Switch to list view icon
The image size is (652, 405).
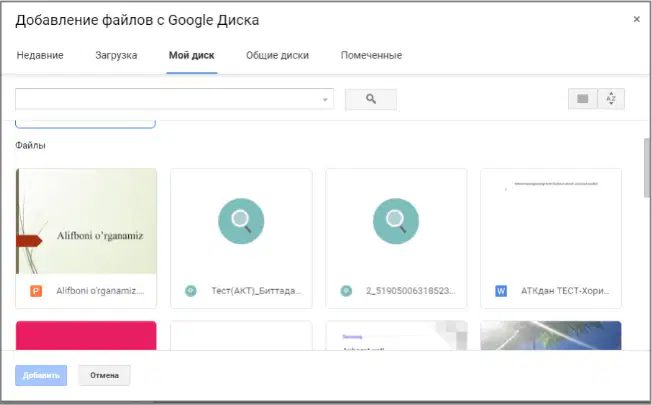[583, 99]
